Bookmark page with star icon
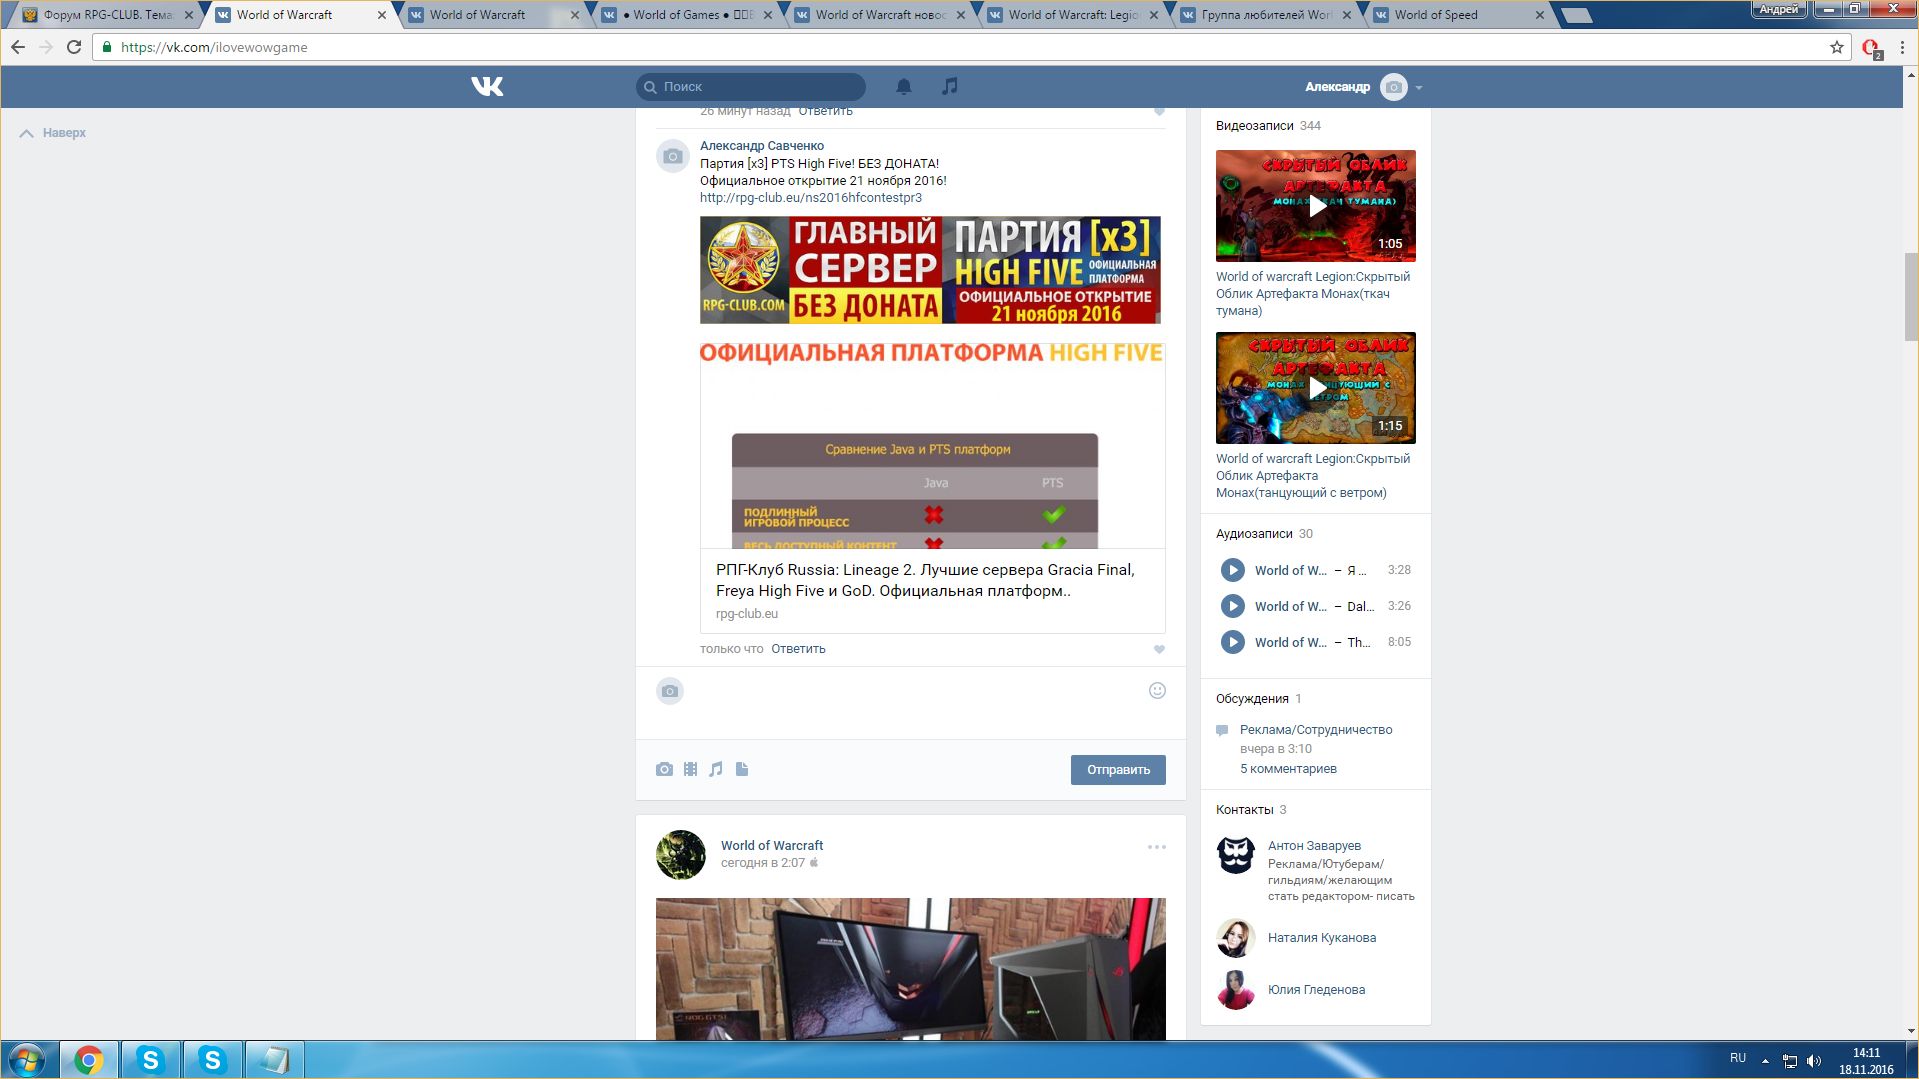The width and height of the screenshot is (1919, 1079). (1837, 47)
